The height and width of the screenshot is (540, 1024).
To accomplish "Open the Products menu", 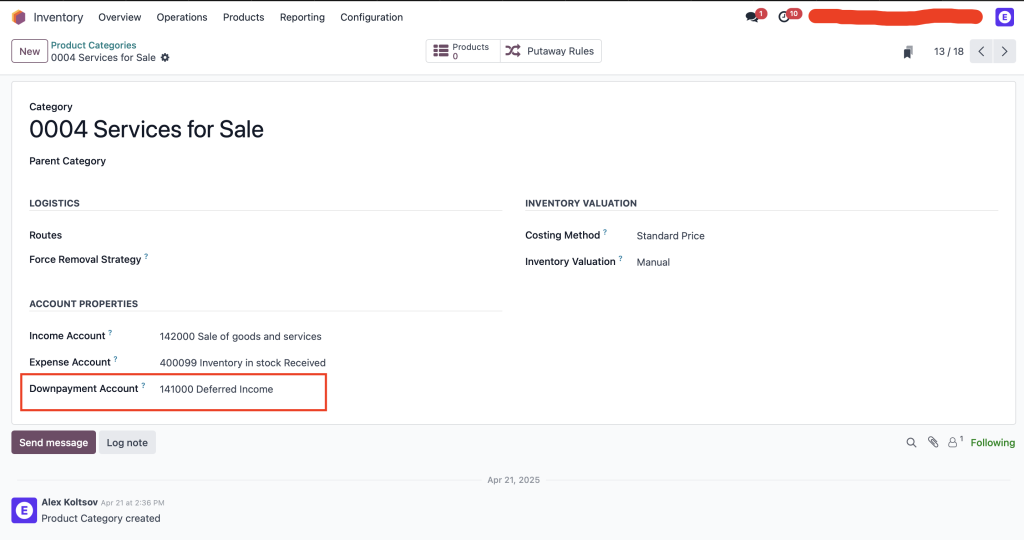I will 244,17.
